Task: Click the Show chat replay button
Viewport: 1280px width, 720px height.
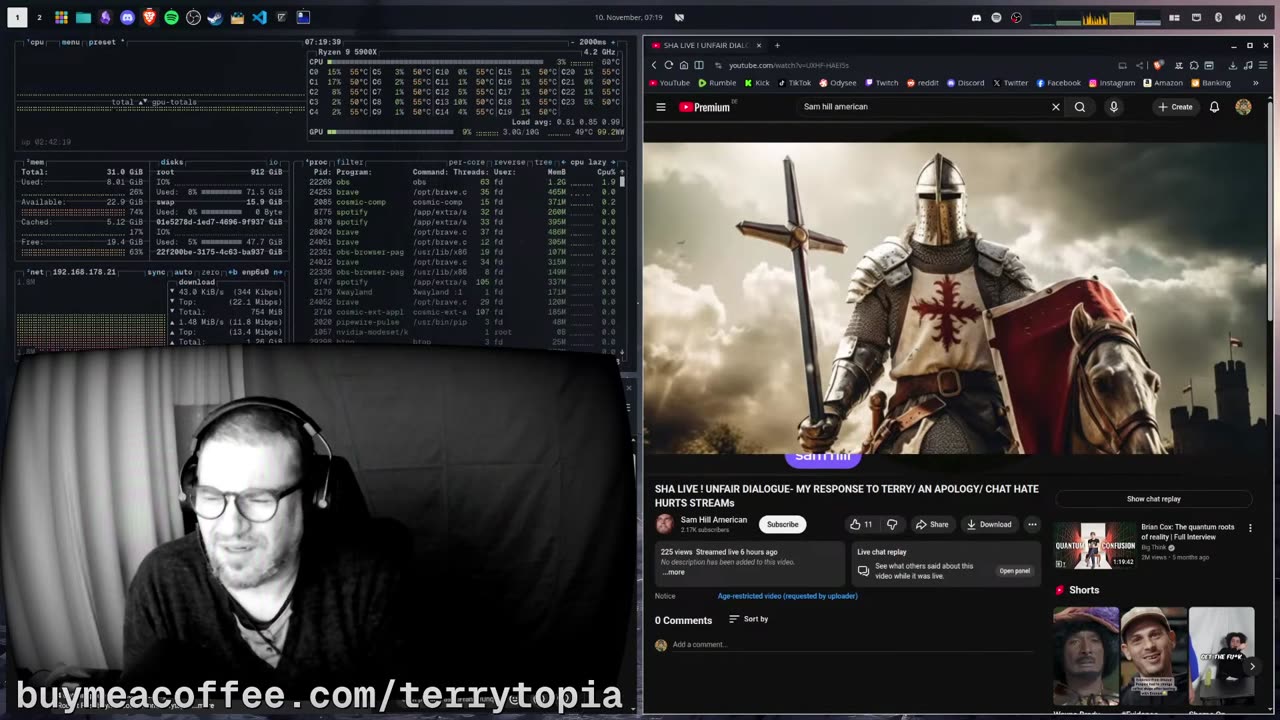Action: point(1154,499)
